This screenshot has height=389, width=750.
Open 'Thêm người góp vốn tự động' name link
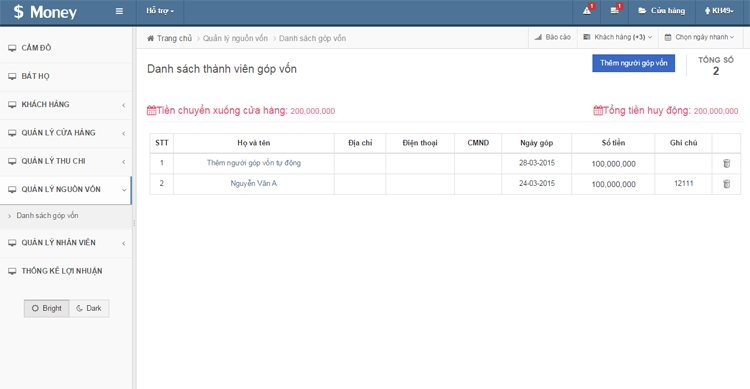point(254,163)
